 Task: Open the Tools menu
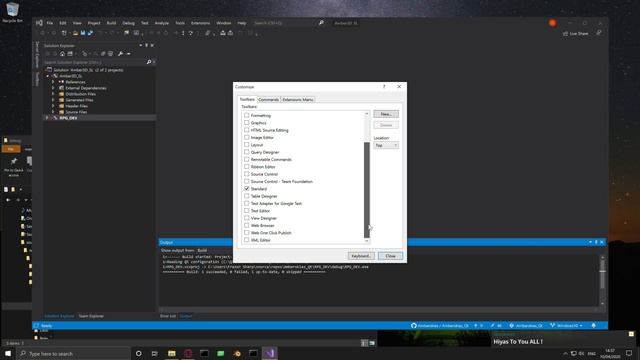tap(180, 23)
